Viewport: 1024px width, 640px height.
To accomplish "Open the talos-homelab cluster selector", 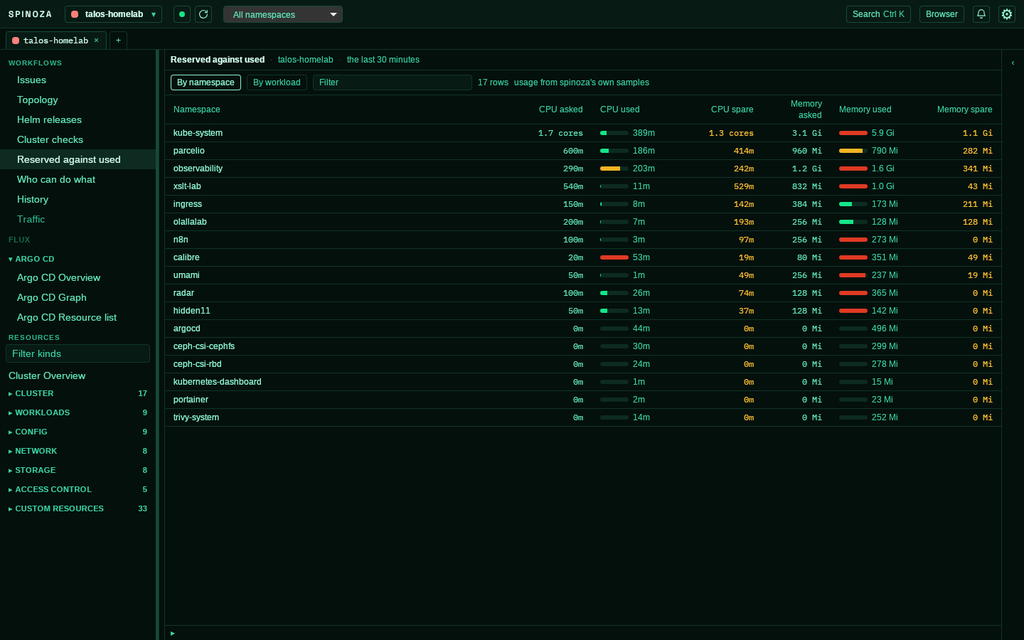I will (113, 14).
